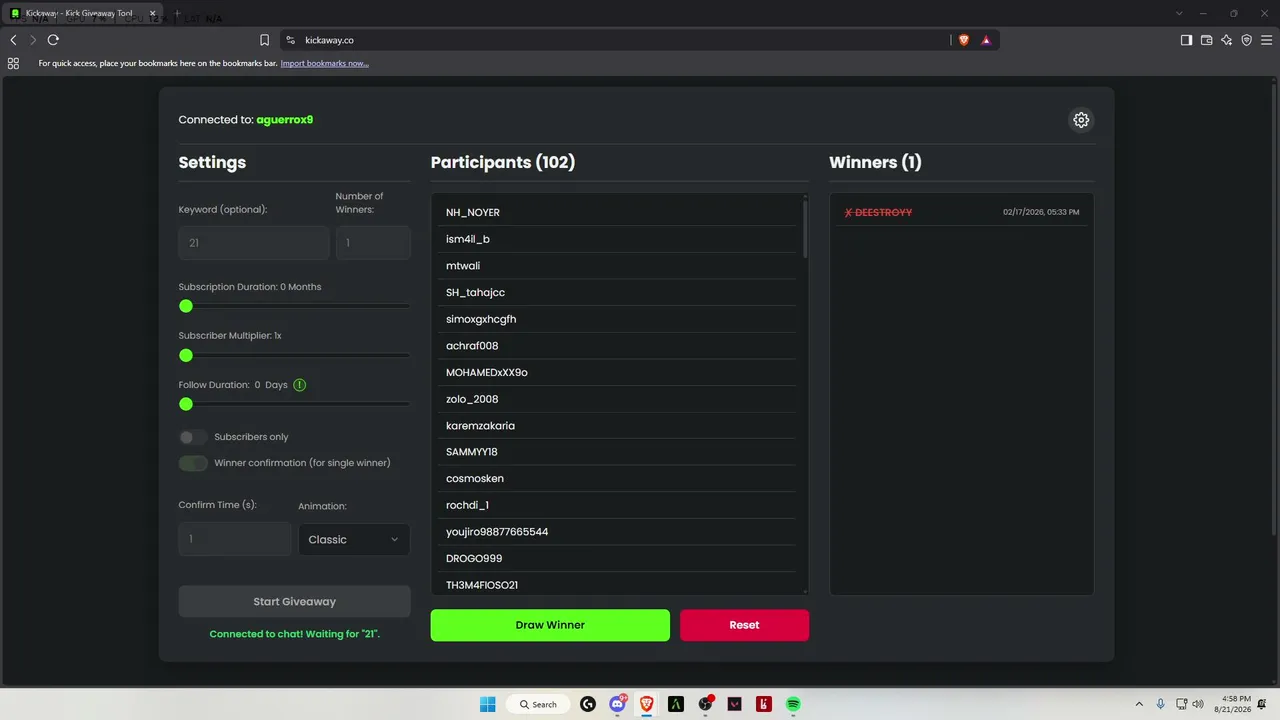Screen dimensions: 1280x720
Task: Expand the Animation Classic dropdown
Action: (354, 539)
